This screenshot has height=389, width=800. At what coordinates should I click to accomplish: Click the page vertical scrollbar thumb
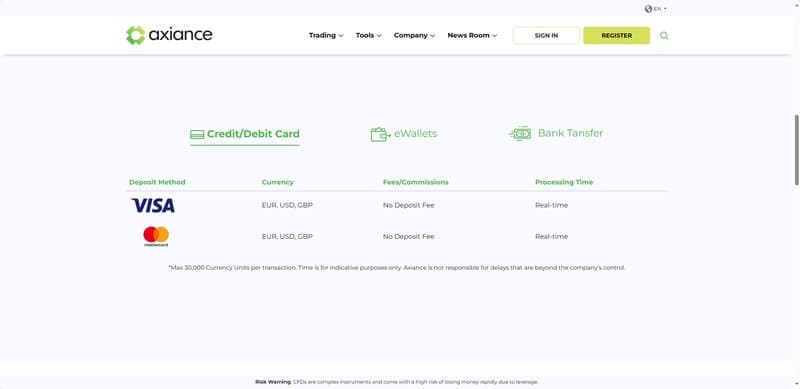pos(796,150)
